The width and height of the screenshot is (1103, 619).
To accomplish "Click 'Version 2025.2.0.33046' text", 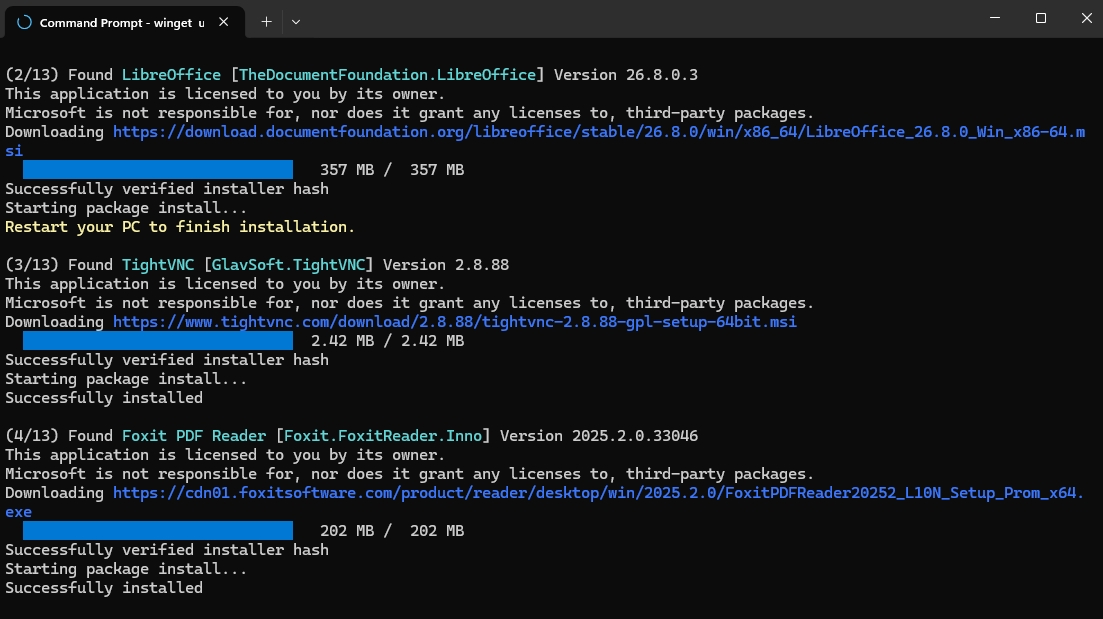I will (599, 436).
